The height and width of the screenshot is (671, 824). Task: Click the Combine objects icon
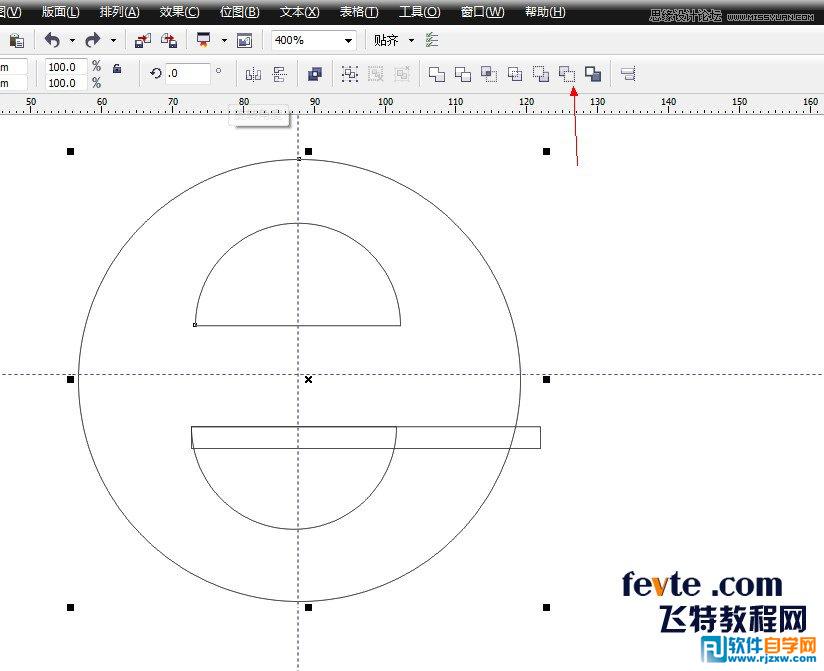(314, 73)
